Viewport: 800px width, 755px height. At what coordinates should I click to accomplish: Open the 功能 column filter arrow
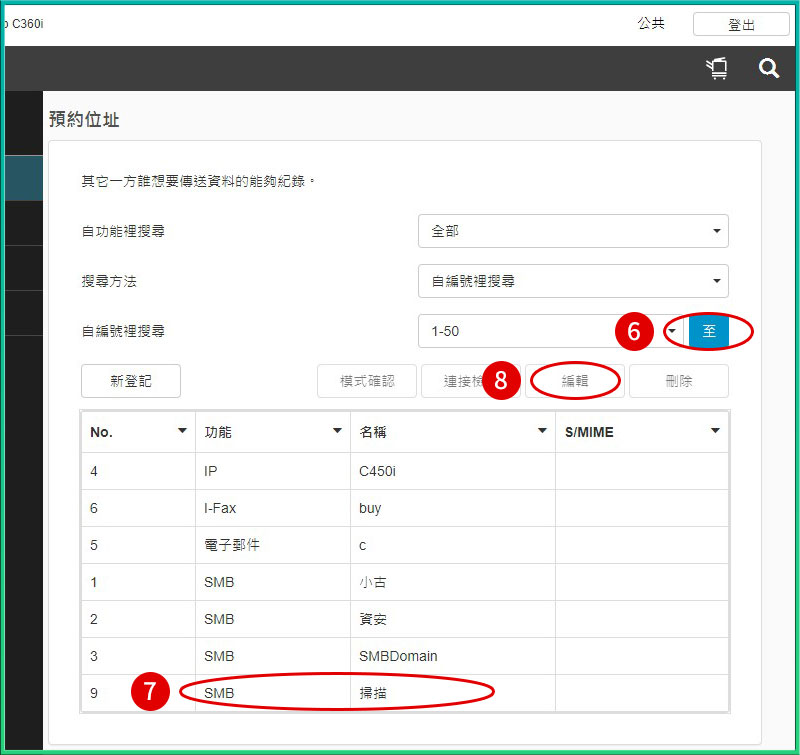[x=337, y=431]
